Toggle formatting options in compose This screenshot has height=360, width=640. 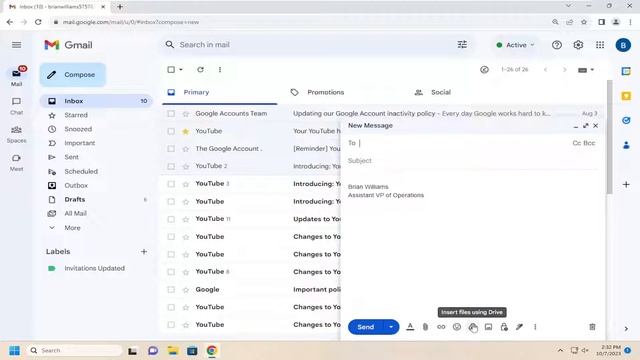(x=410, y=327)
